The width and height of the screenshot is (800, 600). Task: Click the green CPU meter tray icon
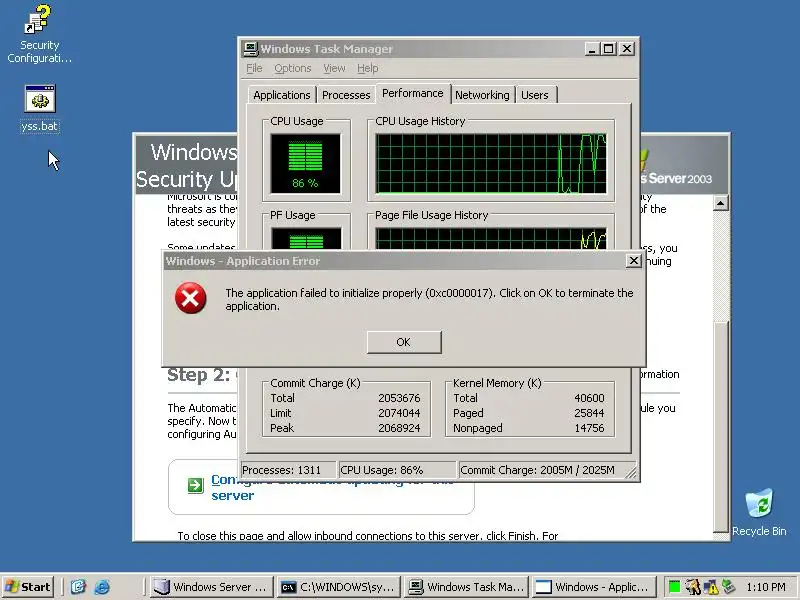674,587
